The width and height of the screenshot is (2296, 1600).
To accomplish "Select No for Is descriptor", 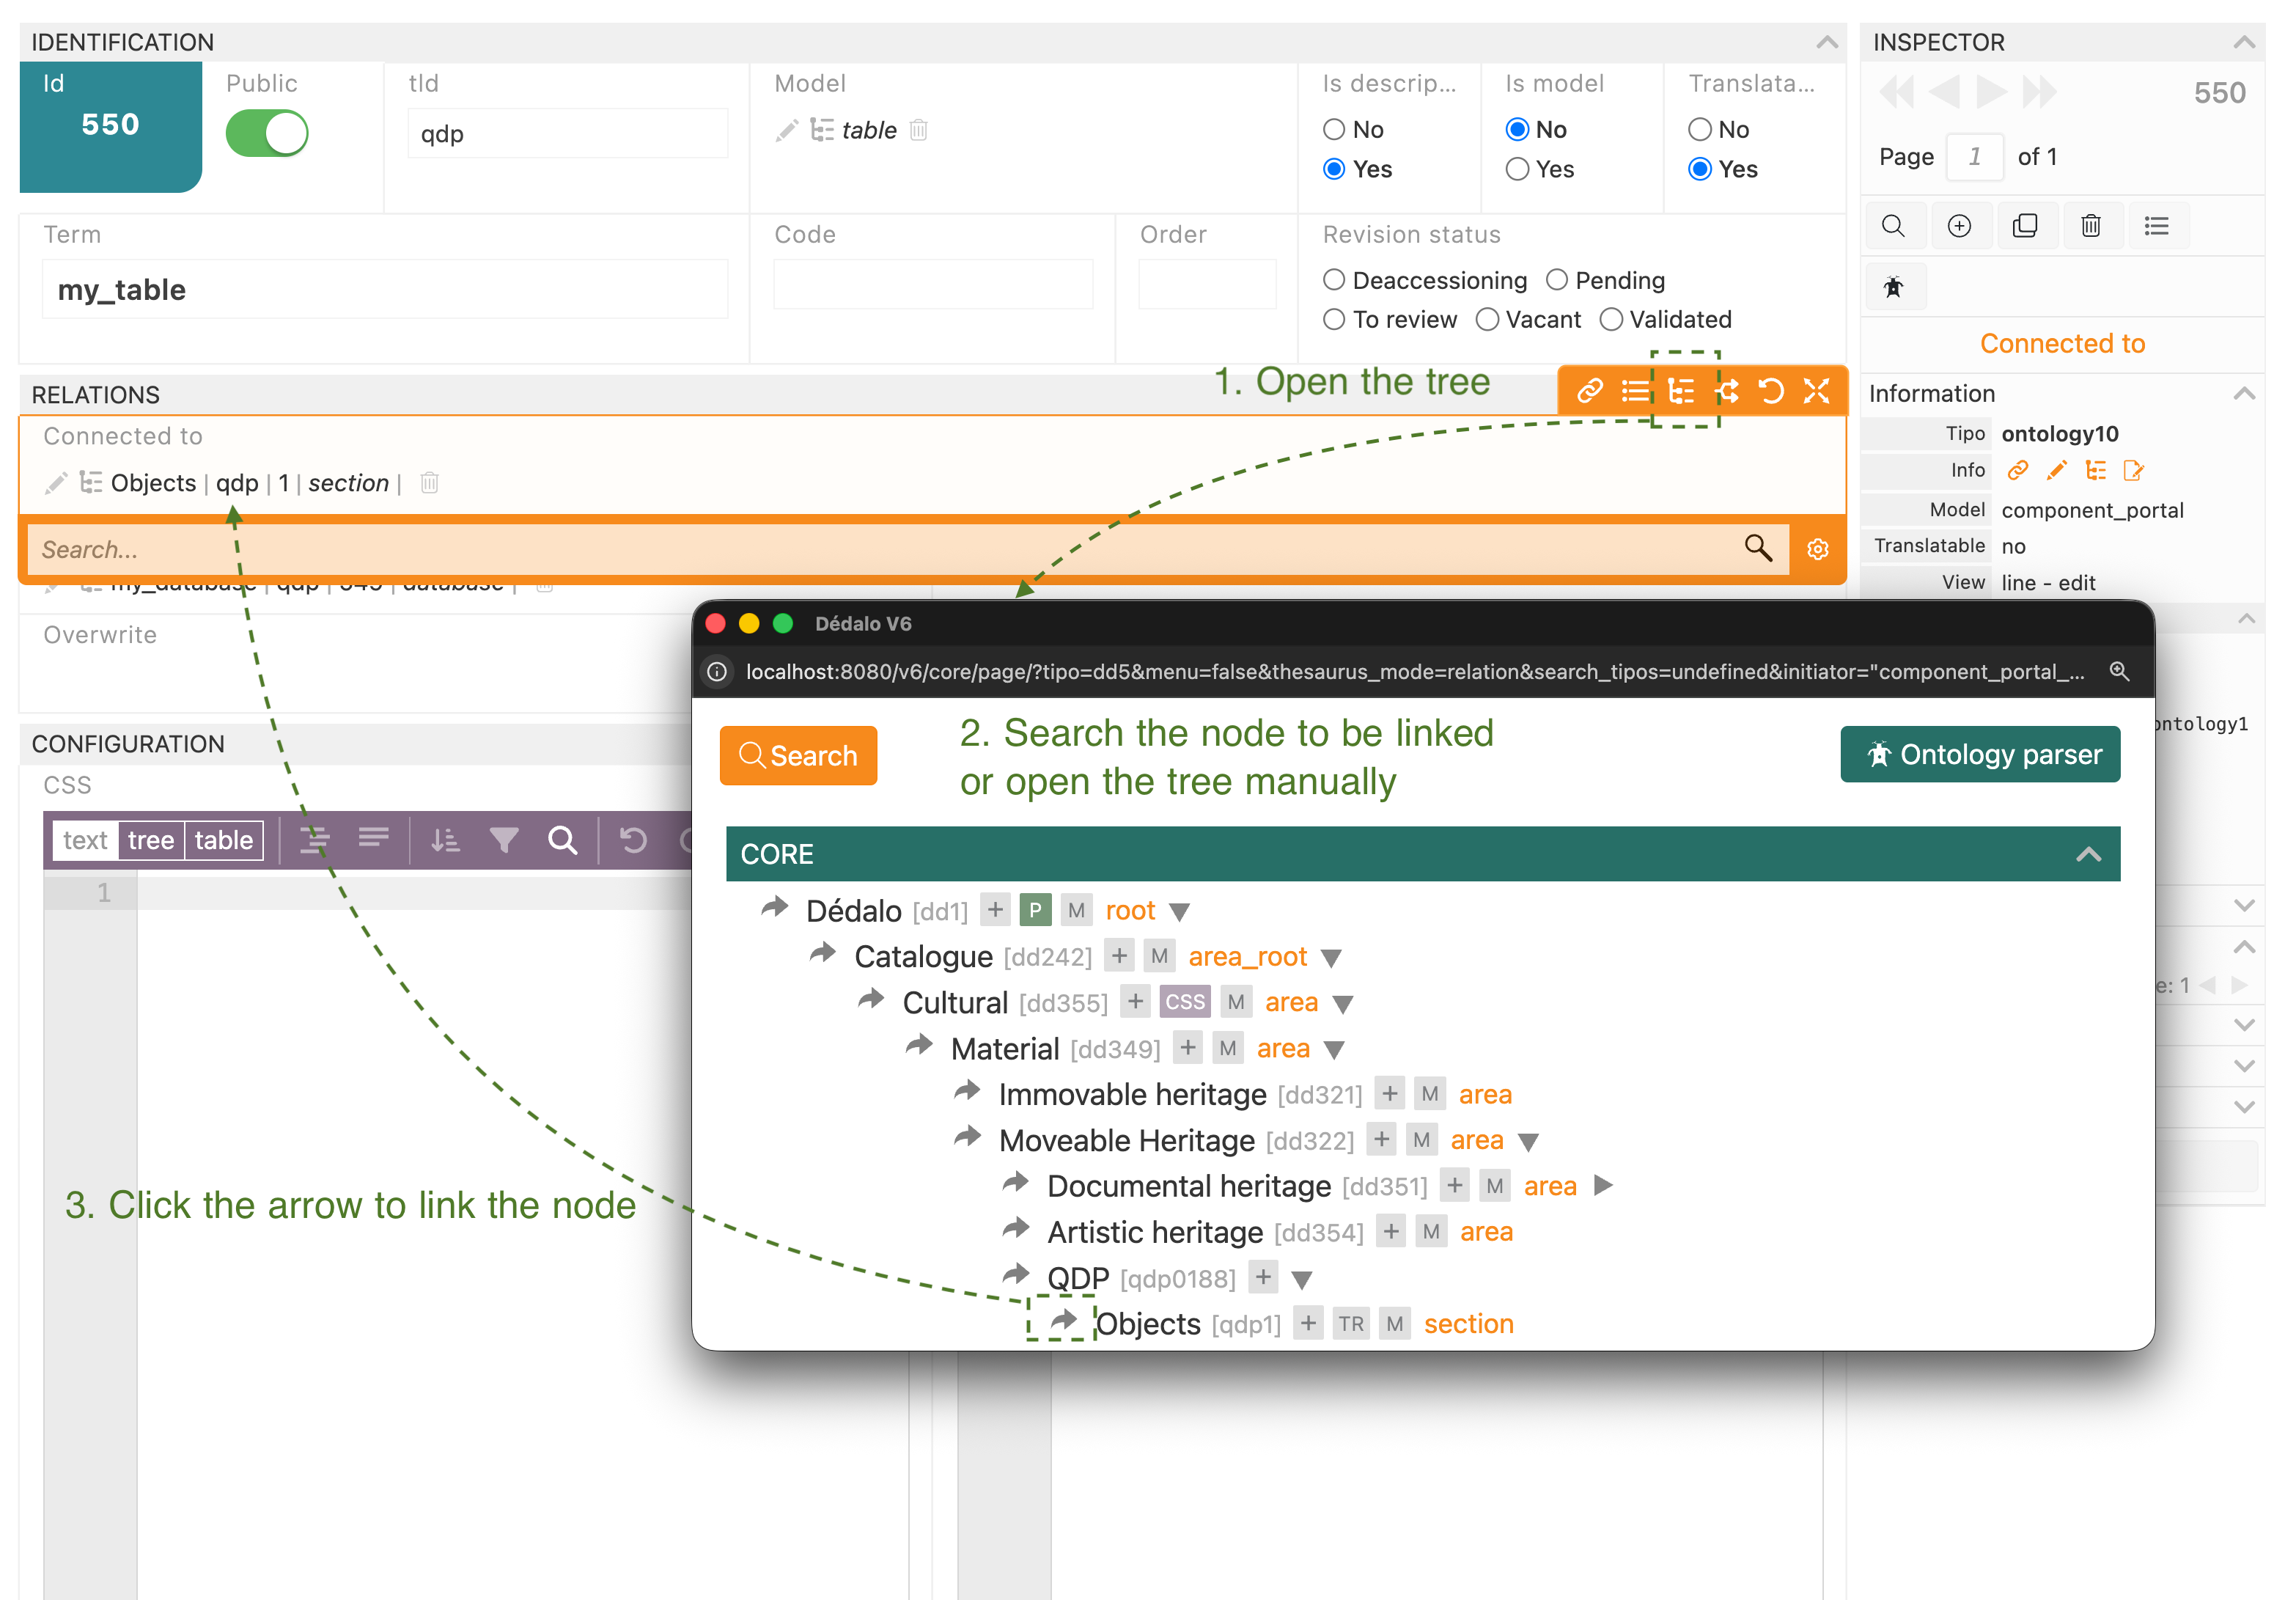I will pos(1334,130).
